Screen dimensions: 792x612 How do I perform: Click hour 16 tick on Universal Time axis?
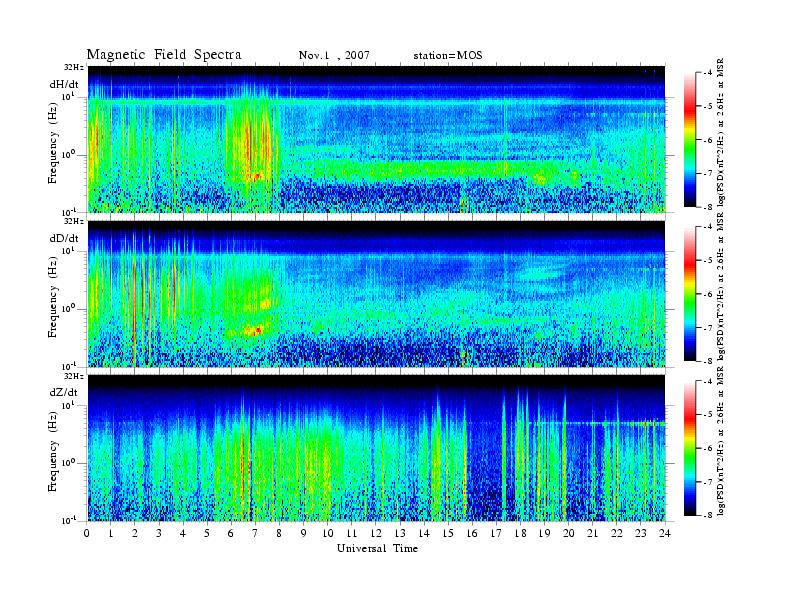pyautogui.click(x=472, y=534)
